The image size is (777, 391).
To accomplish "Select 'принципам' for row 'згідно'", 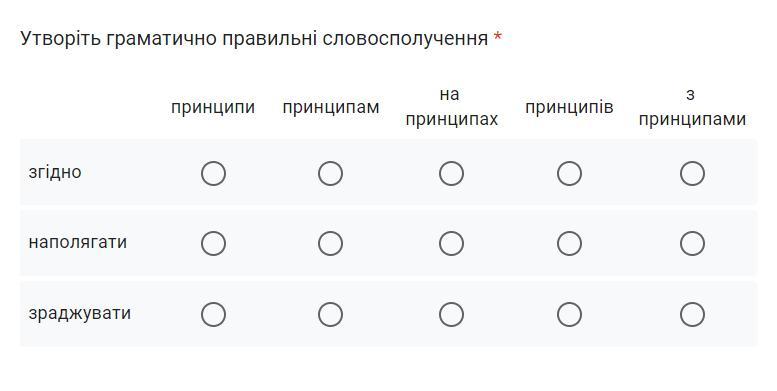I will pyautogui.click(x=330, y=173).
